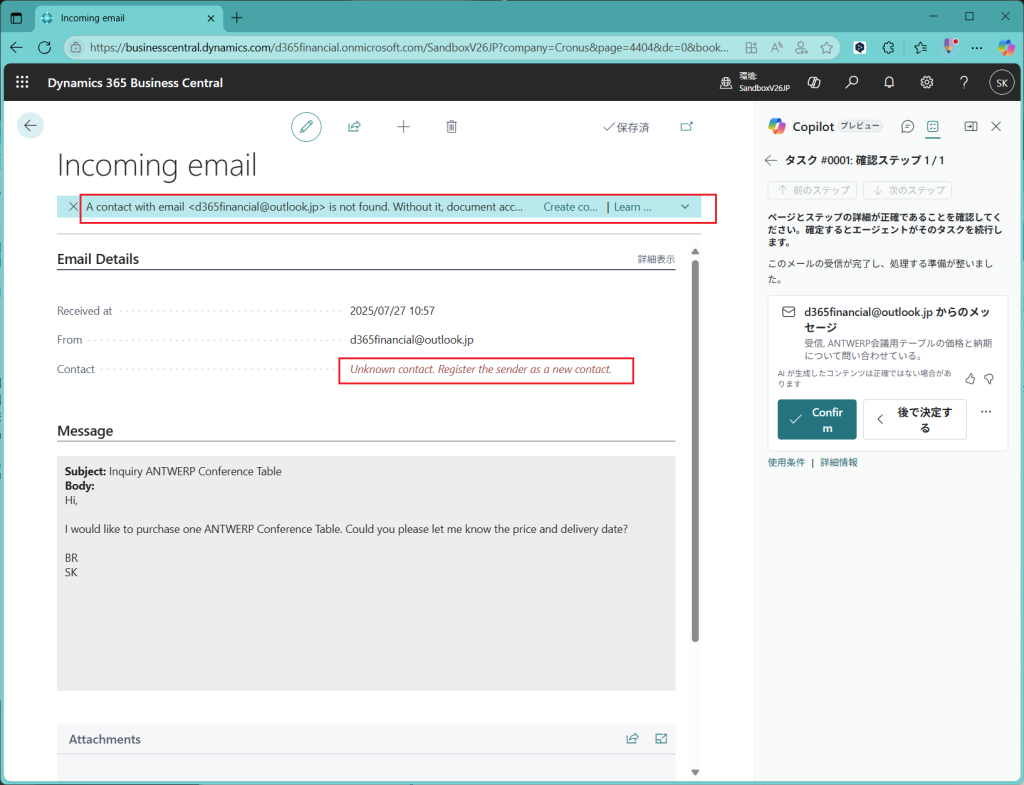Dismiss the contact not found notification

[x=73, y=206]
